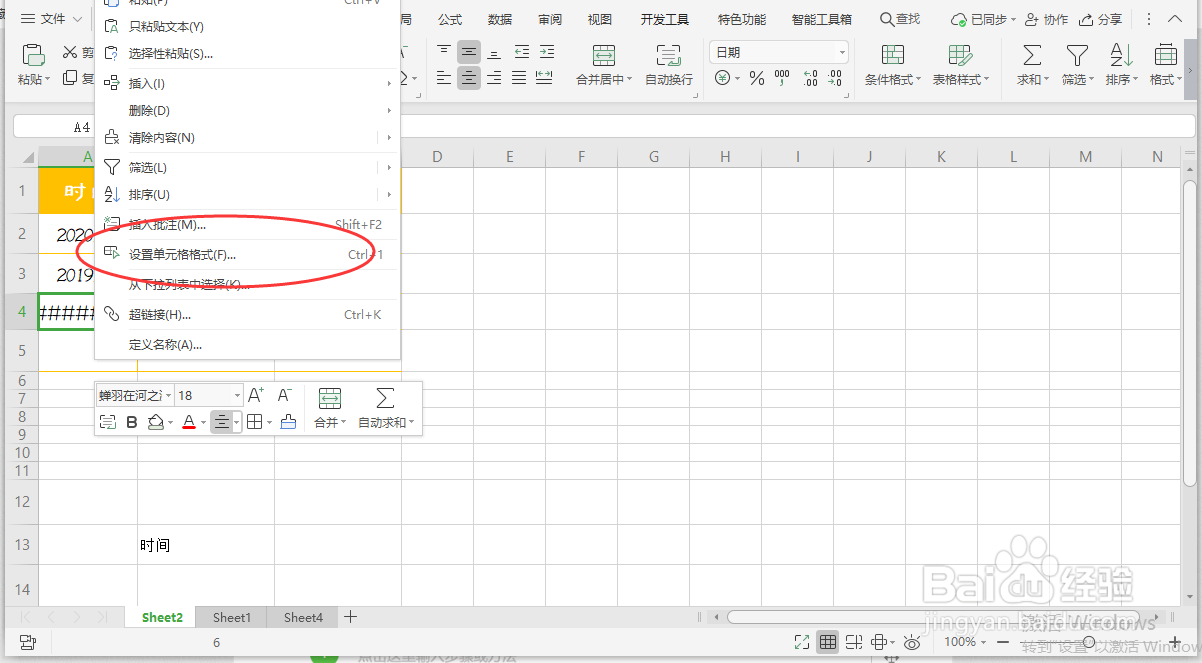Click the Format (格式) ribbon icon

point(1165,55)
